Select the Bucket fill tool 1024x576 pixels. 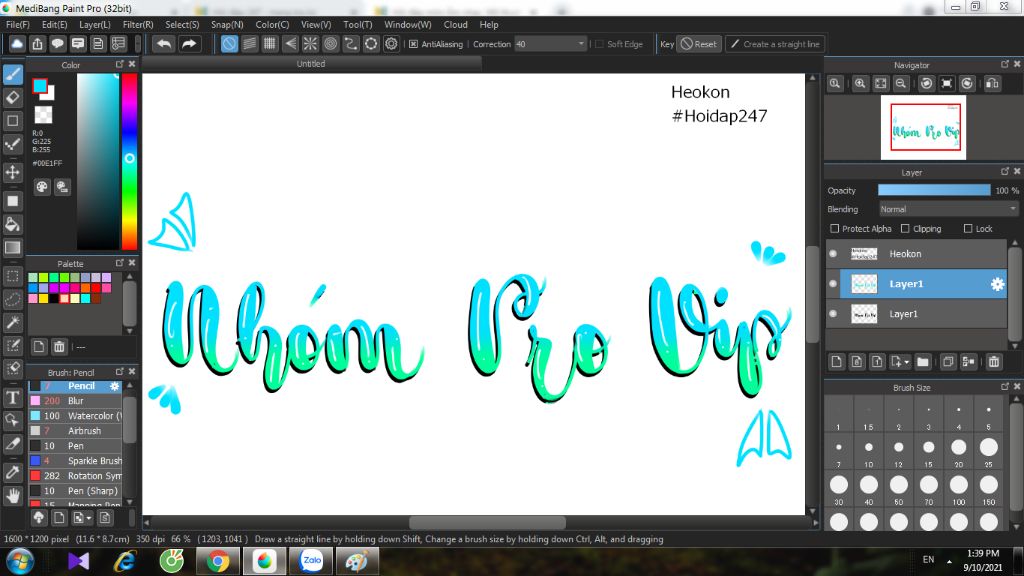pyautogui.click(x=13, y=224)
